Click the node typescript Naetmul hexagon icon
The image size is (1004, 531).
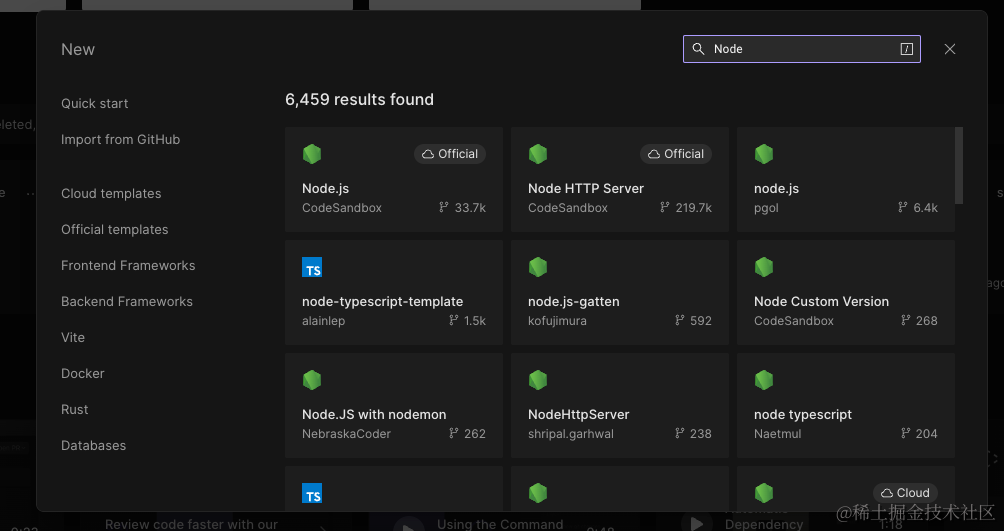[x=764, y=380]
